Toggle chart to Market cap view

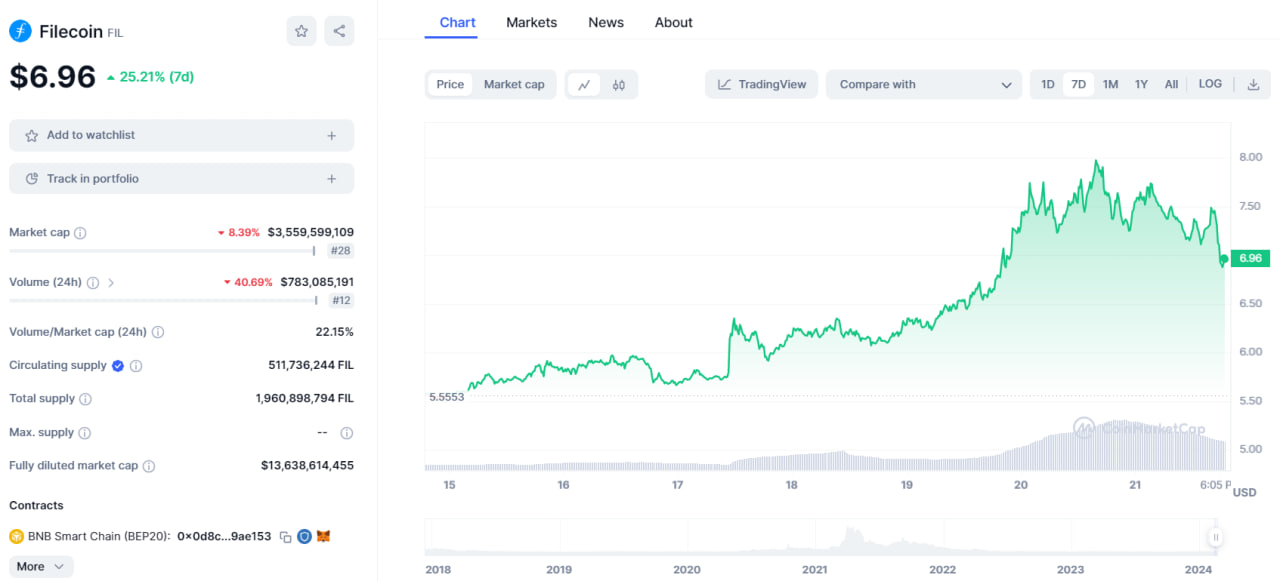514,85
